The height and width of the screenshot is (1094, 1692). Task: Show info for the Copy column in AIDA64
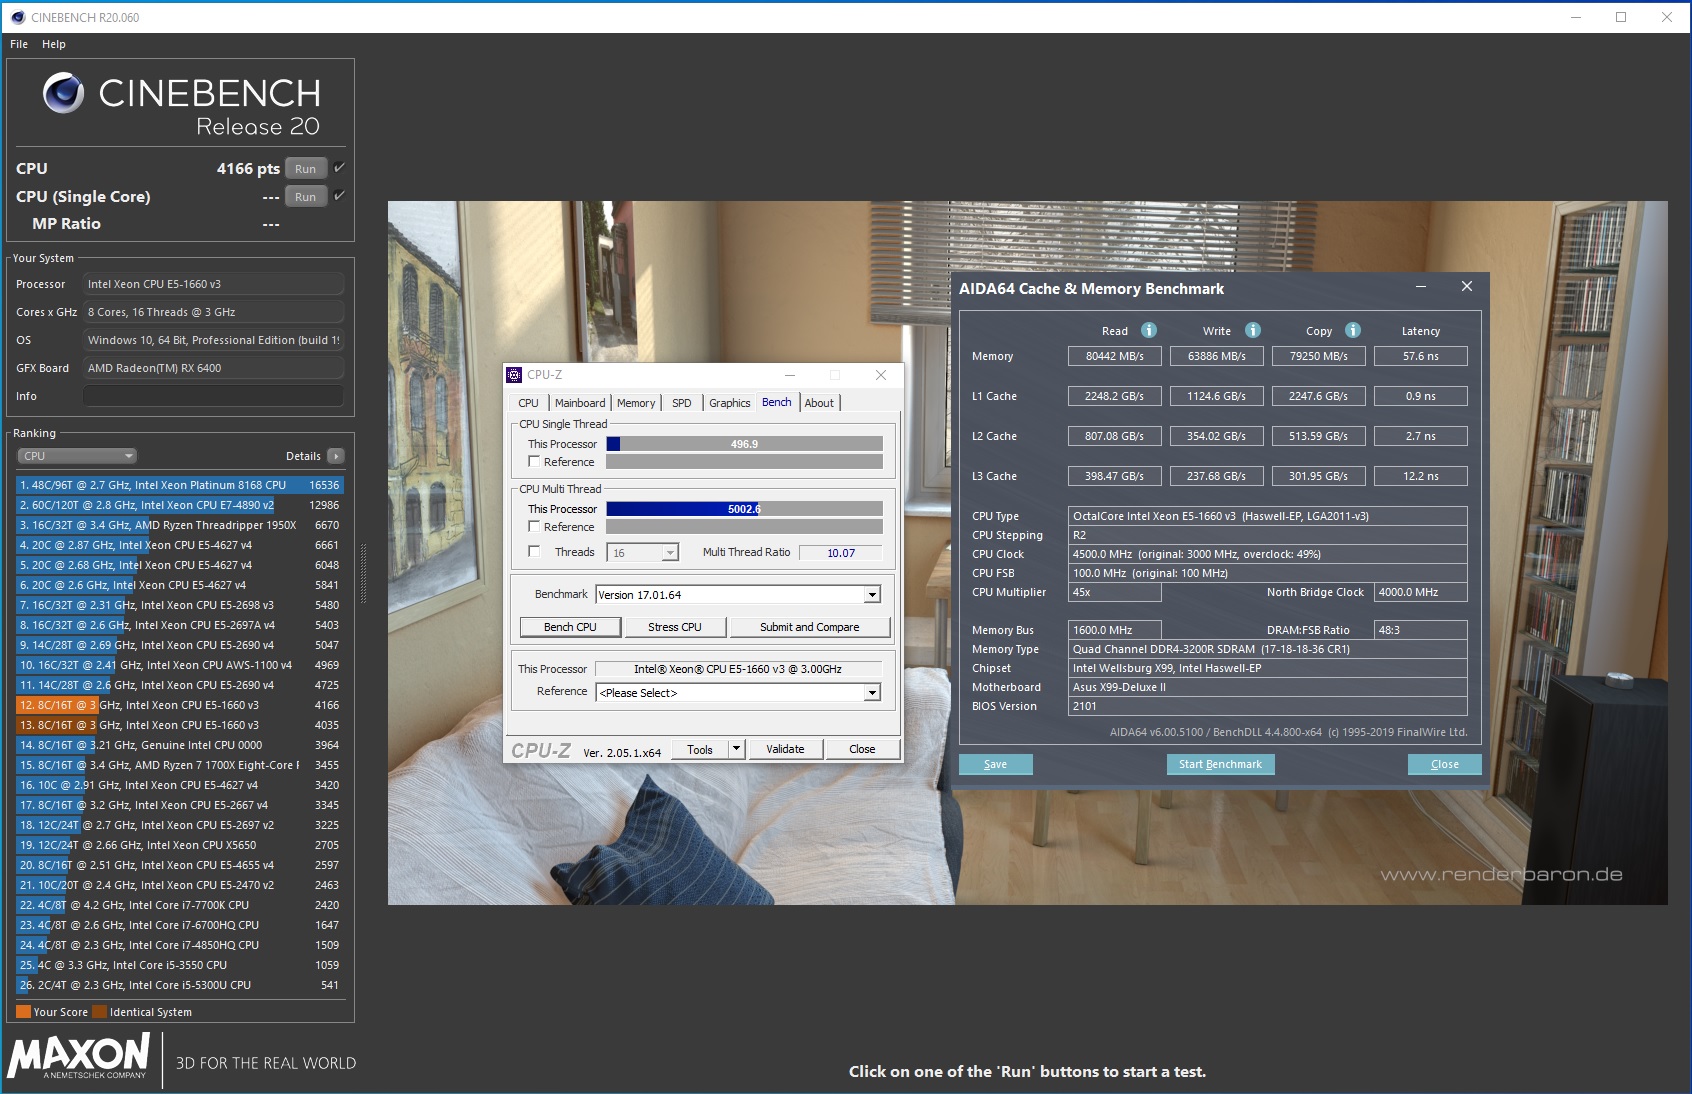[x=1353, y=330]
